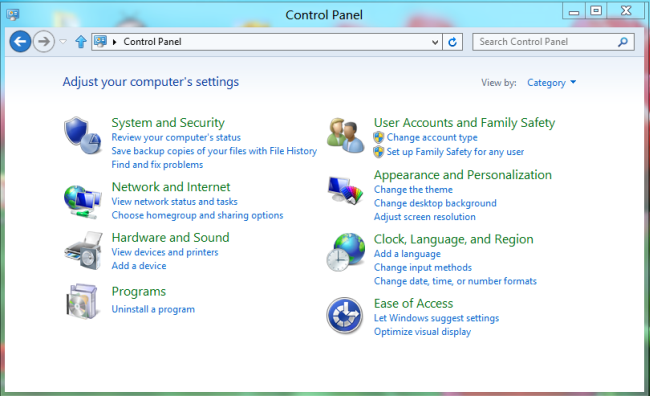Open Clock, Language, and Region category
This screenshot has height=396, width=650.
454,239
